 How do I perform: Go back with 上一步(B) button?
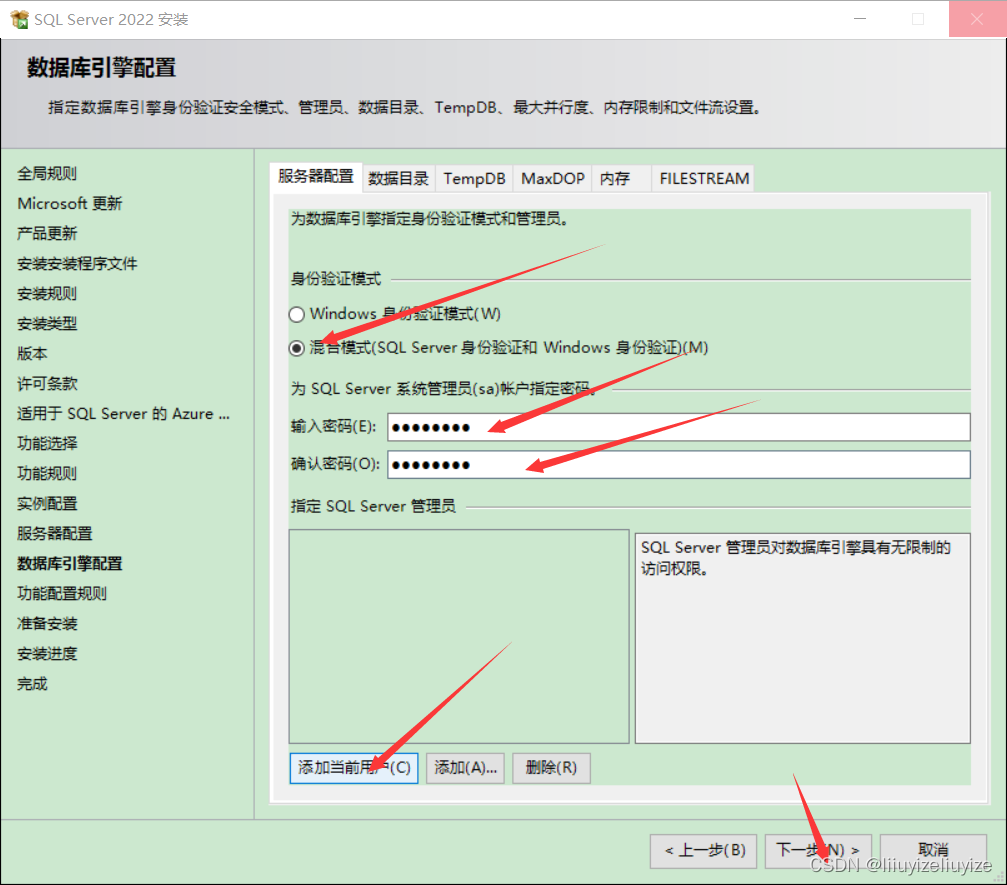[703, 851]
